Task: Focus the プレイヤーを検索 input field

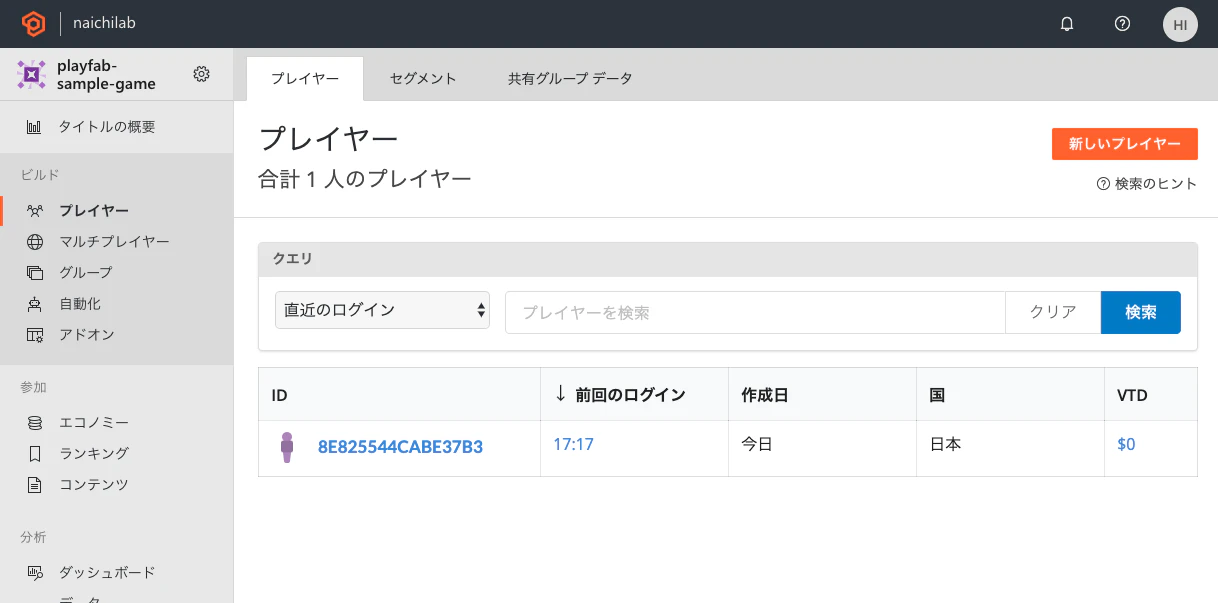Action: pyautogui.click(x=755, y=312)
